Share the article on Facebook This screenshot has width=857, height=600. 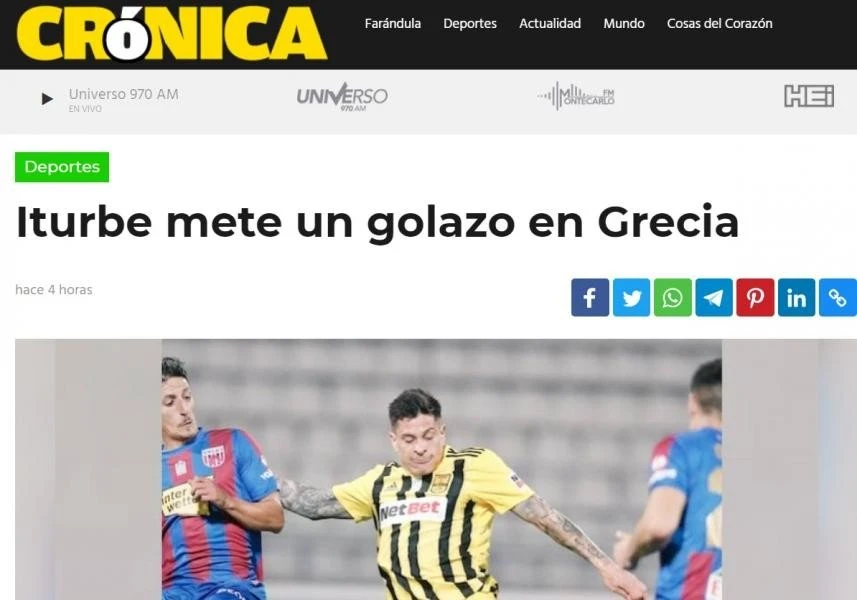(x=590, y=297)
